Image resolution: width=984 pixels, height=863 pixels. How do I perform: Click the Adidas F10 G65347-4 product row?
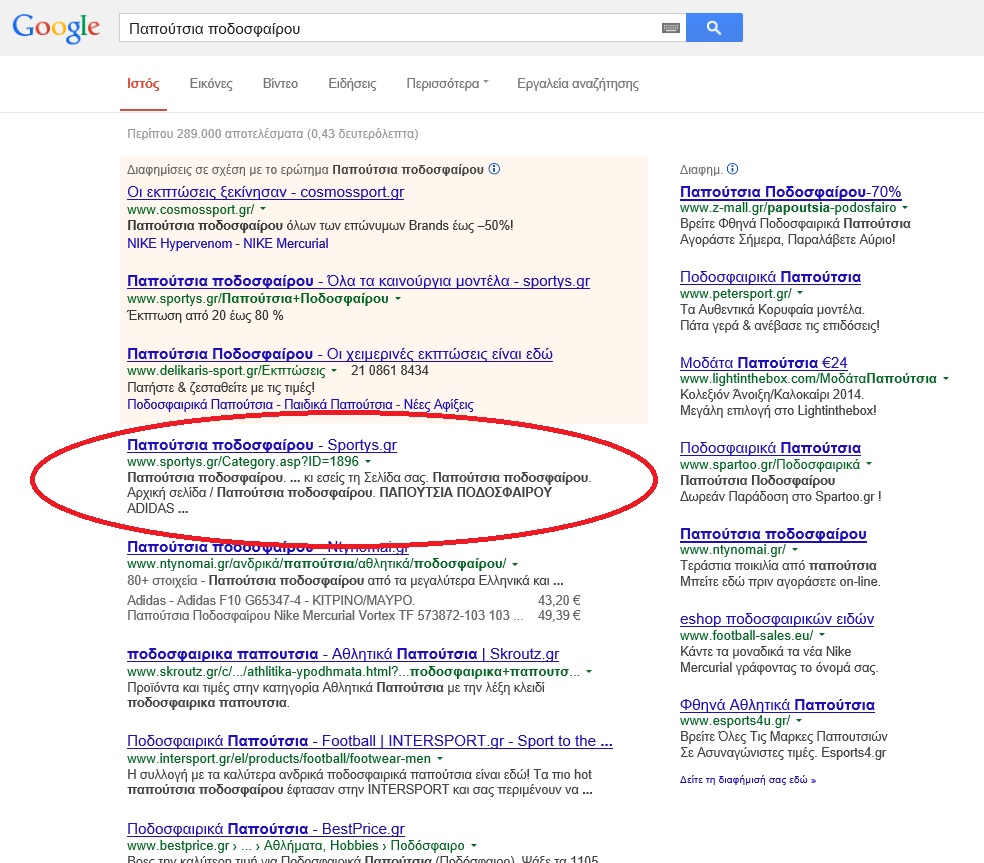[270, 601]
